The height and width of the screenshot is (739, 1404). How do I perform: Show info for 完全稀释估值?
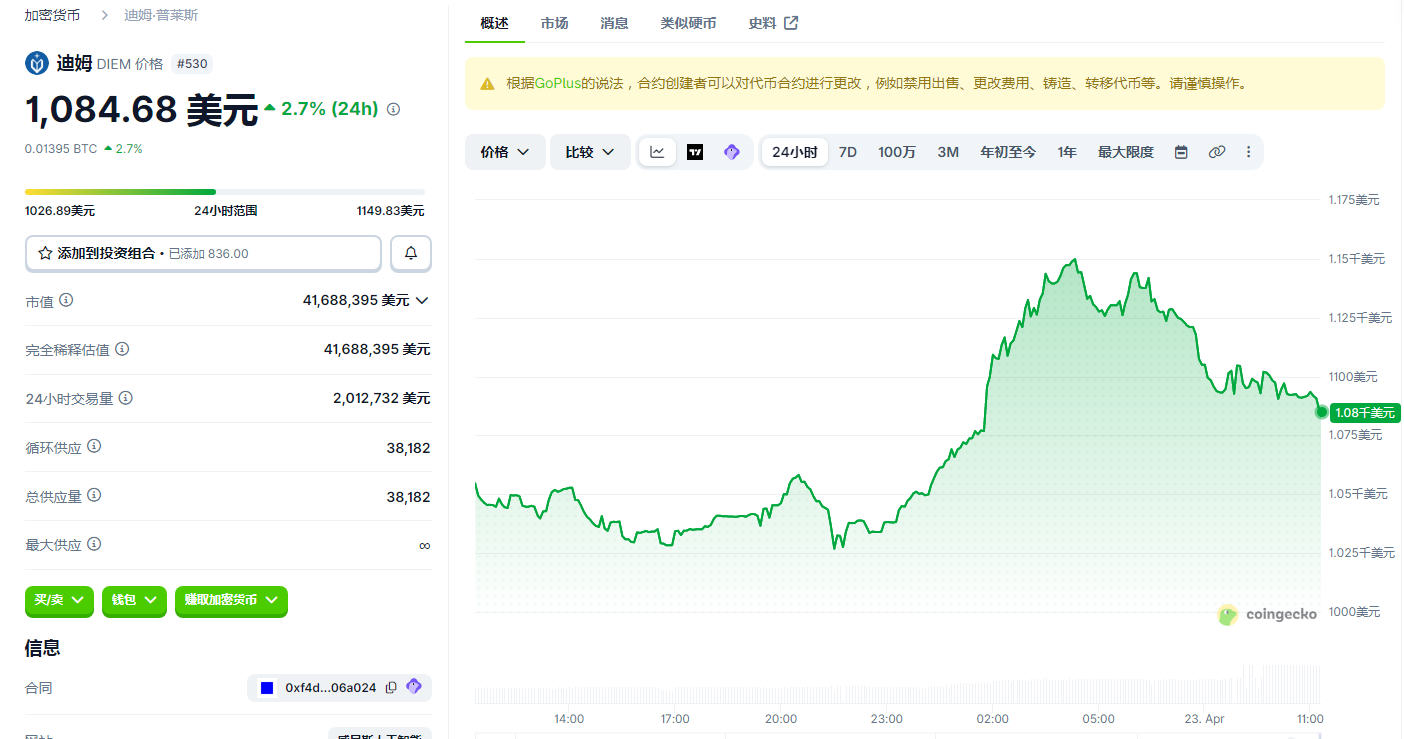pos(122,349)
